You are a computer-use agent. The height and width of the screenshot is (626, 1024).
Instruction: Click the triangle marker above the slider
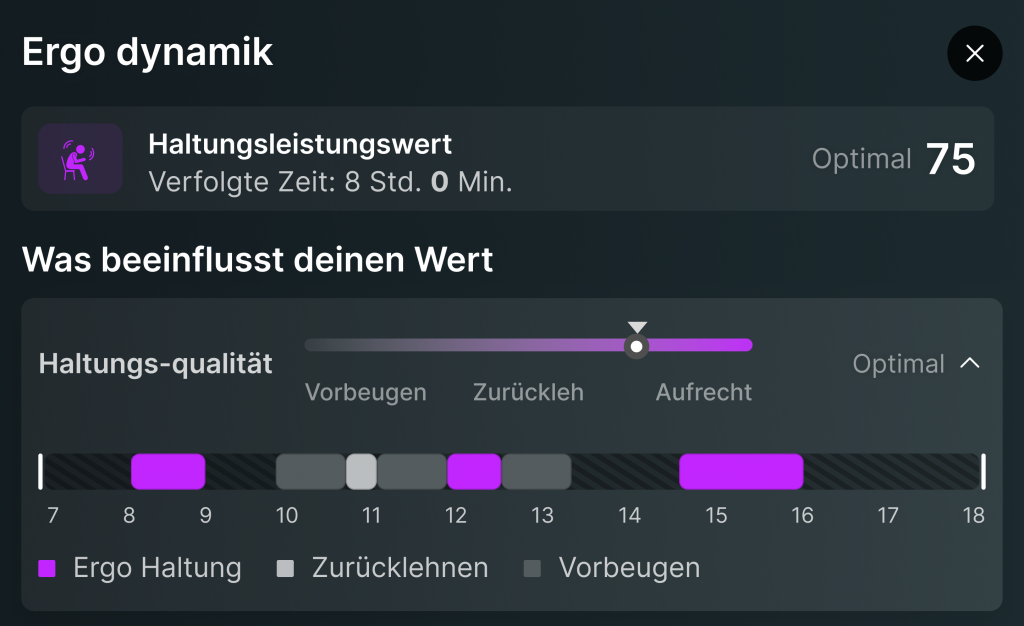pyautogui.click(x=637, y=327)
